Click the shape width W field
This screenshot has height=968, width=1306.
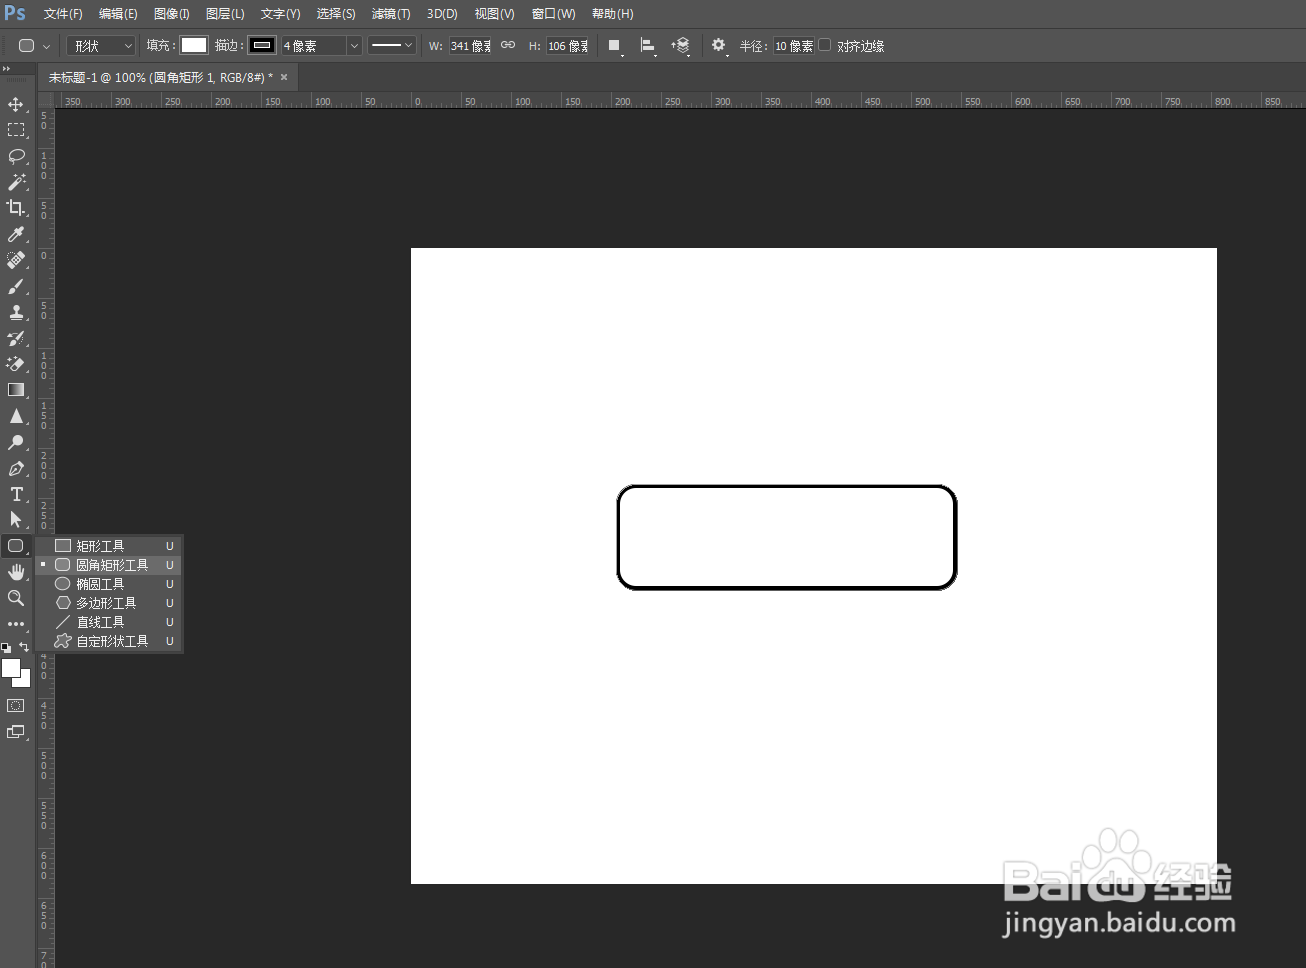click(x=470, y=46)
